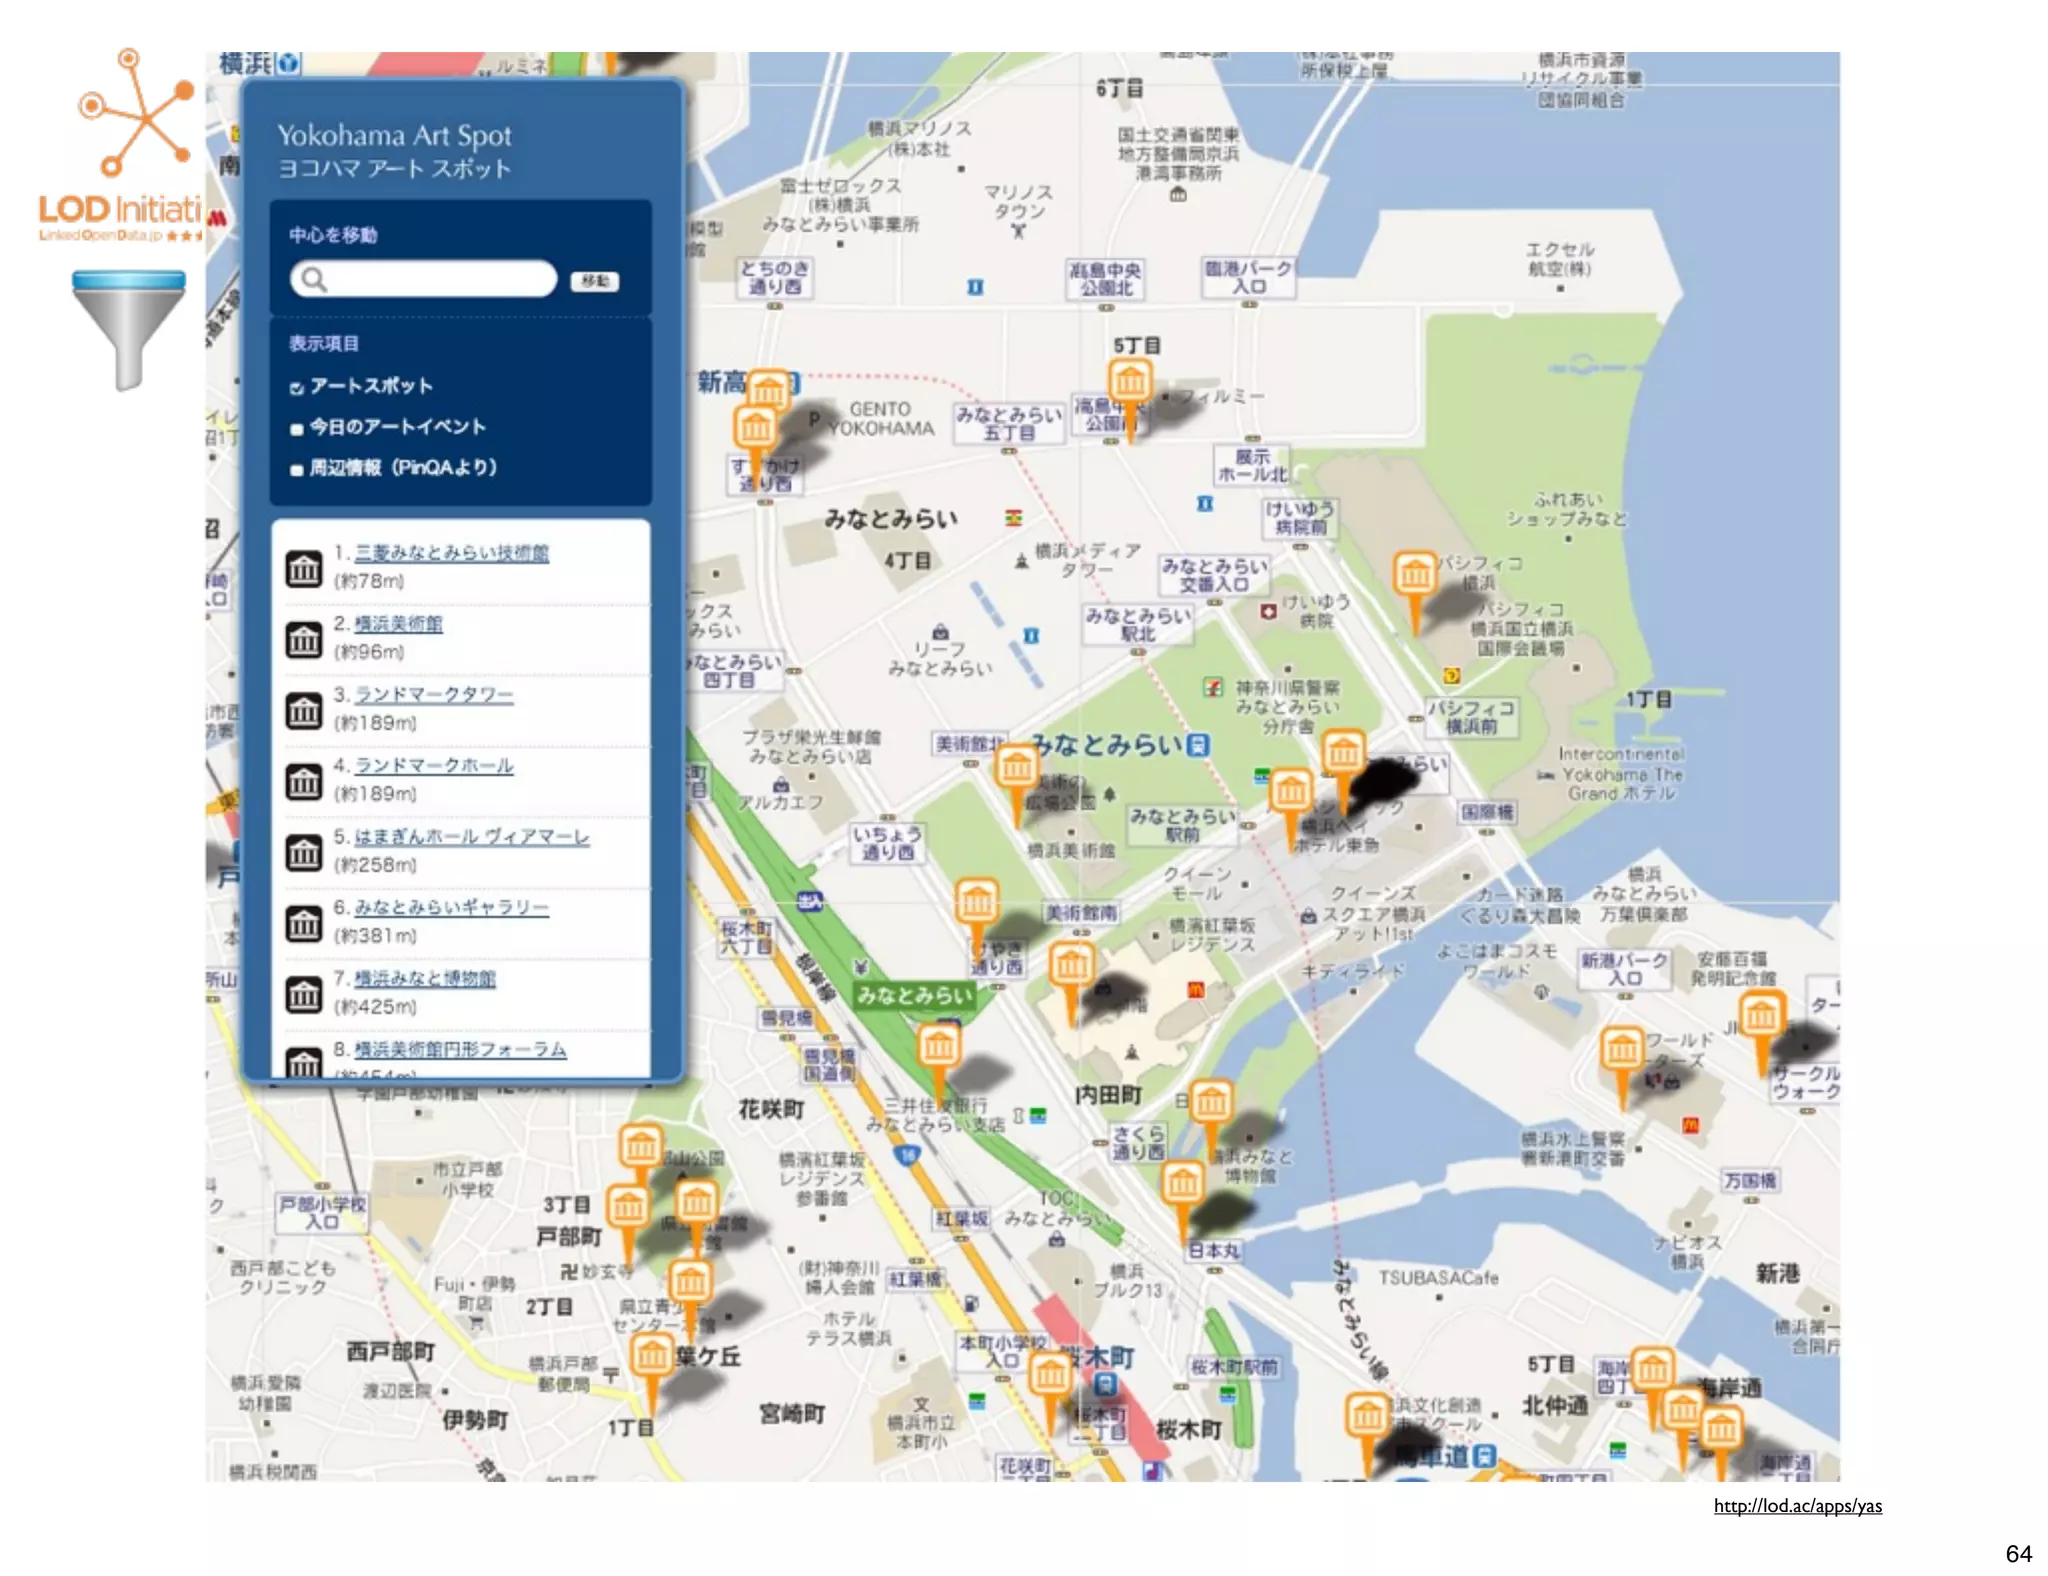Click the museum icon beside list item 1
Screen dimensions: 2048x1576
(304, 568)
